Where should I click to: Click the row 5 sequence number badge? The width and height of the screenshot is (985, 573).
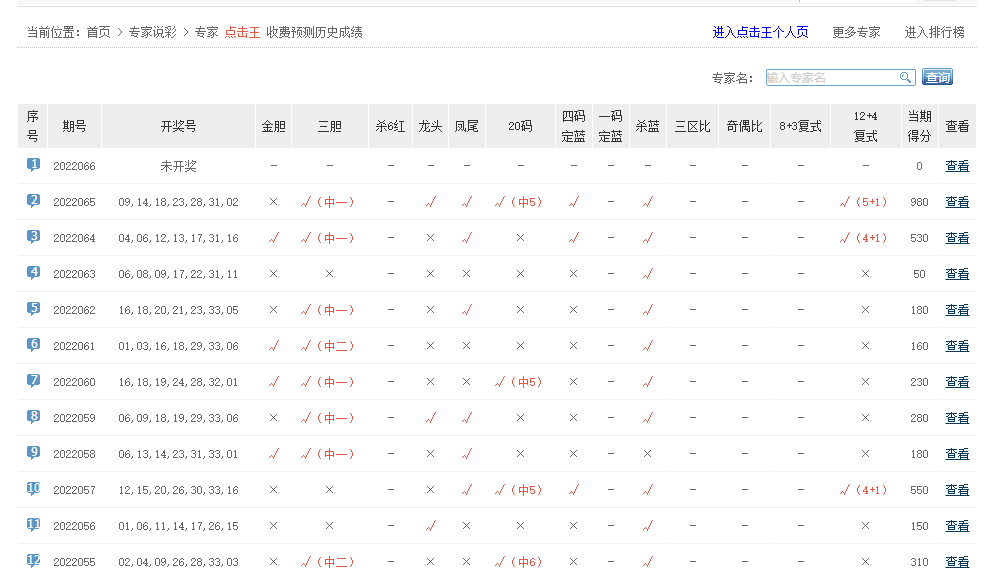pos(33,309)
